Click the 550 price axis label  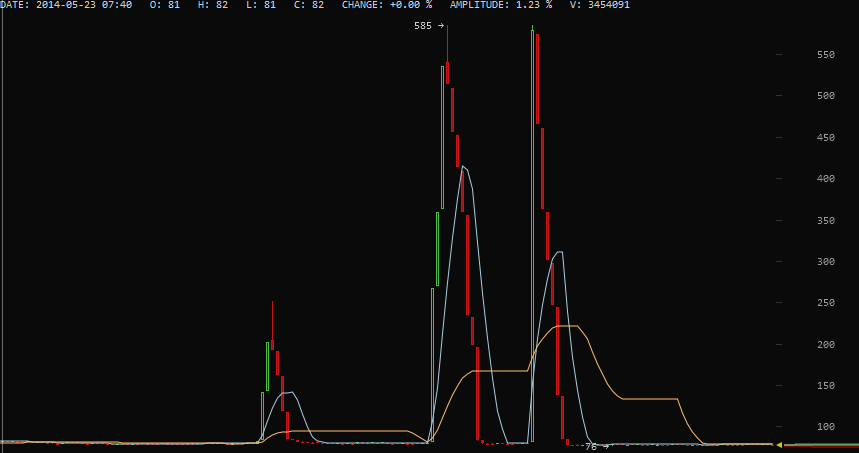[826, 55]
